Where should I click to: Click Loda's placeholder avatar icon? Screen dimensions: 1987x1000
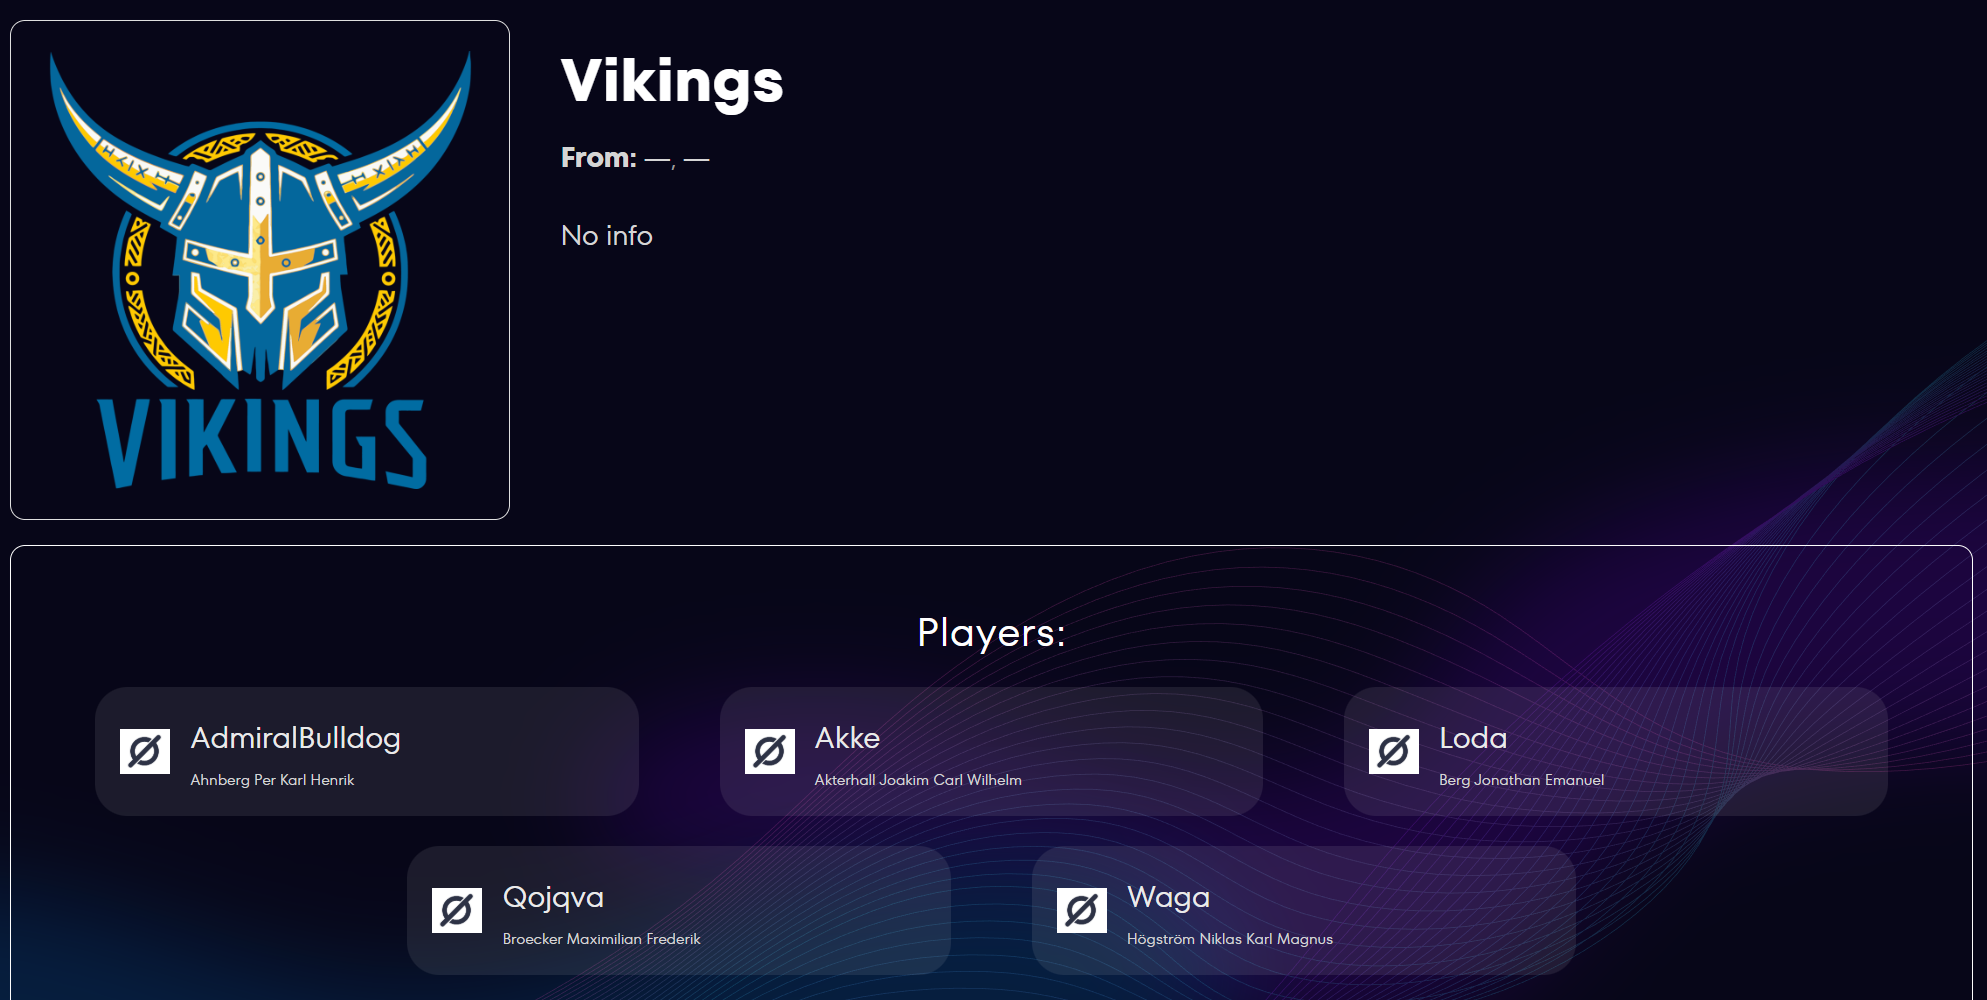(1393, 751)
